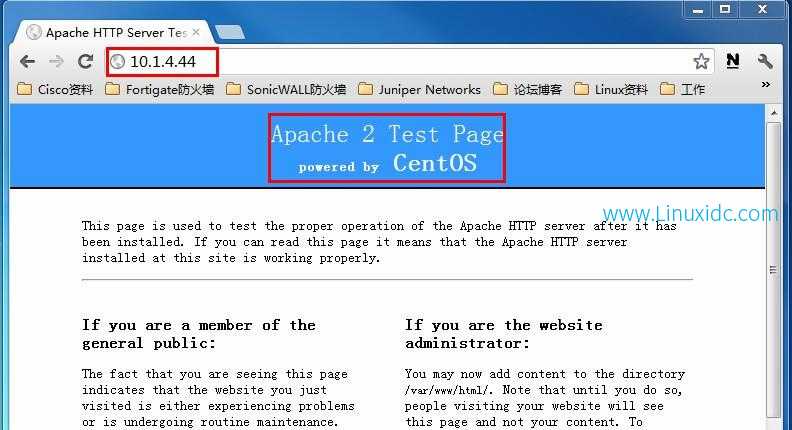Image resolution: width=792 pixels, height=430 pixels.
Task: Click the 'Apache 2 Test Page' heading
Action: pyautogui.click(x=387, y=134)
